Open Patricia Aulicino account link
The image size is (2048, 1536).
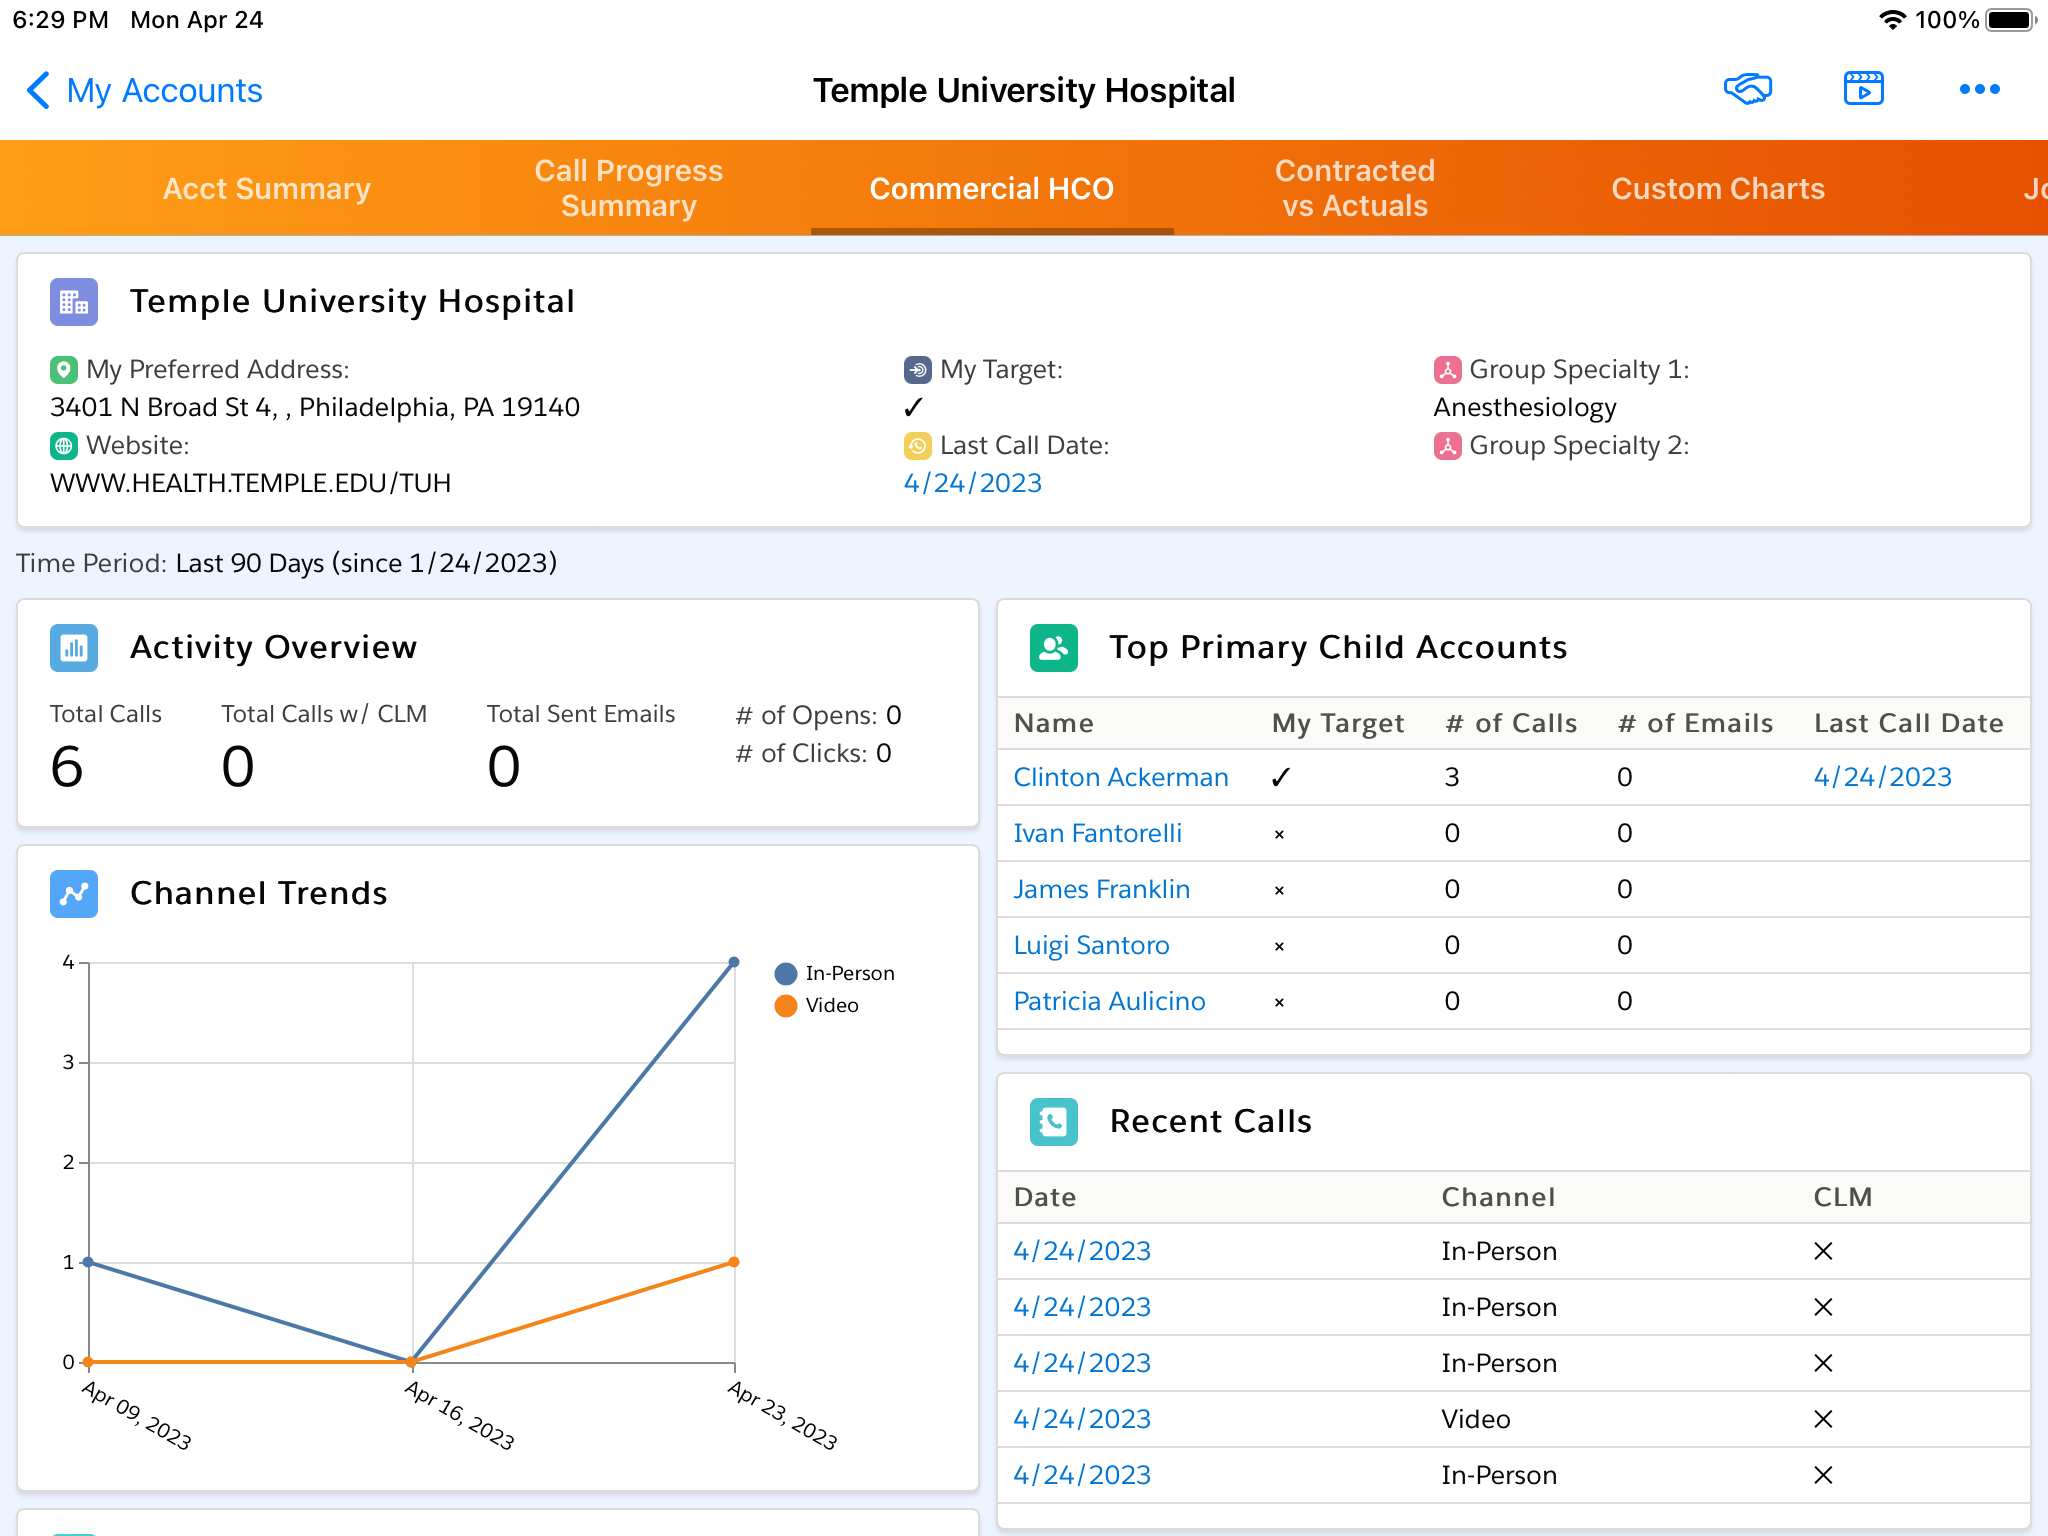pos(1109,1002)
